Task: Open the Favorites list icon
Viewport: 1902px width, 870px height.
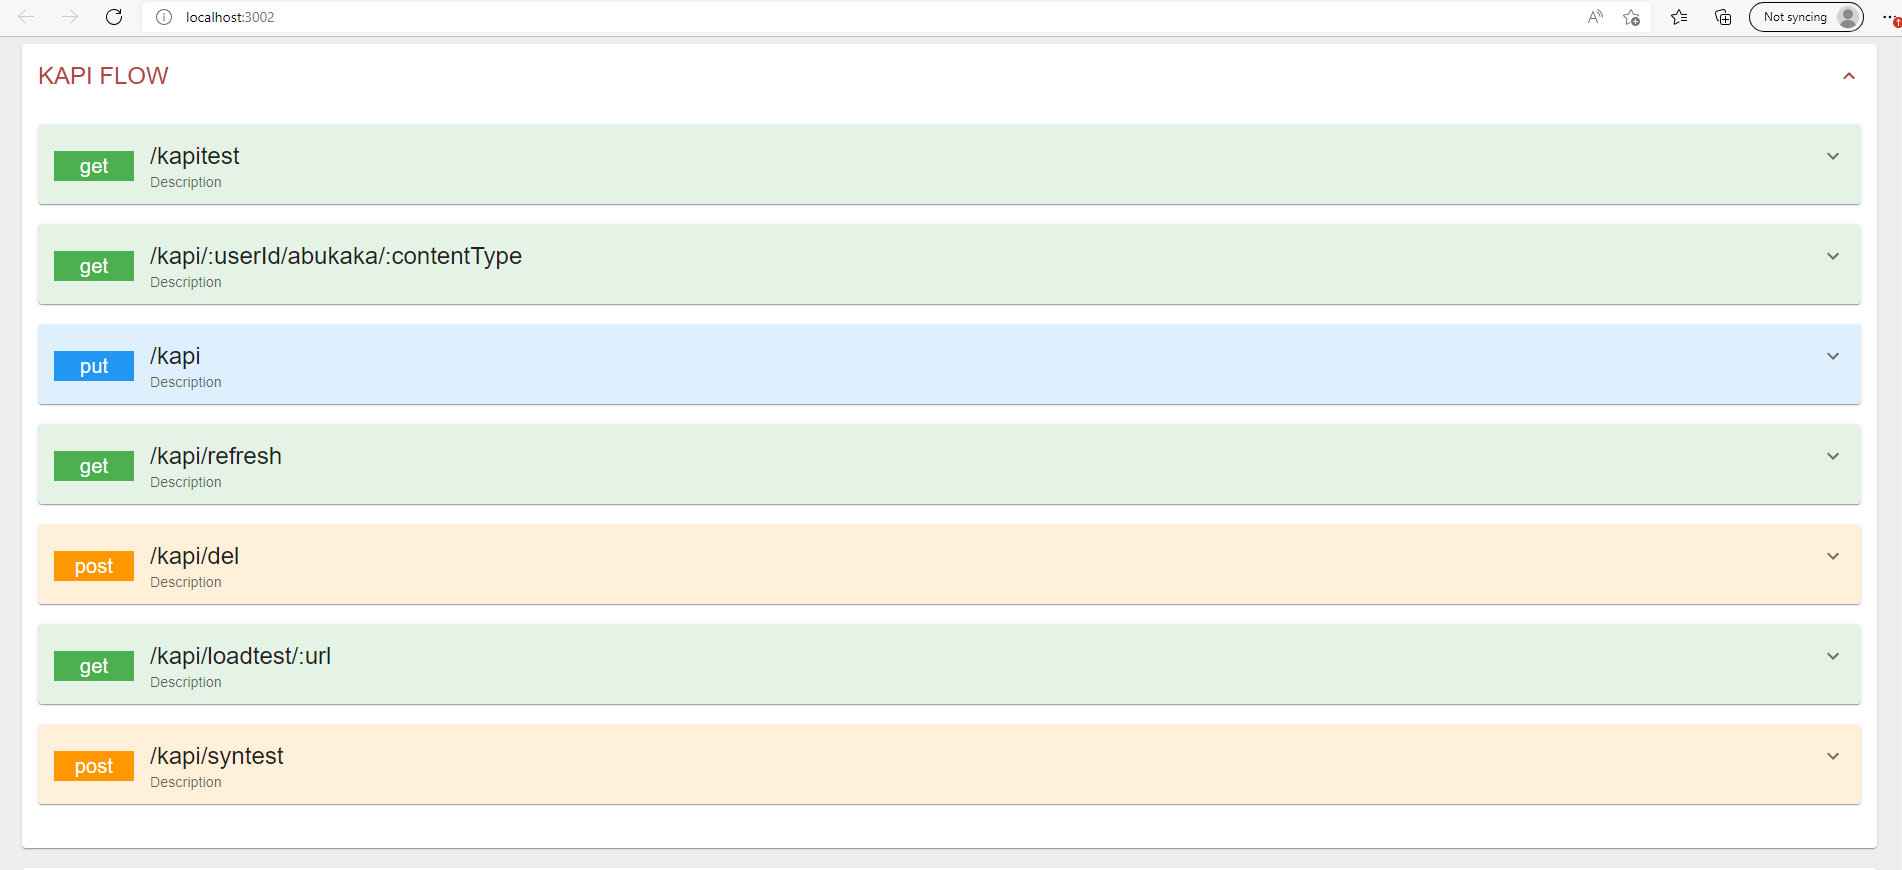Action: pos(1679,17)
